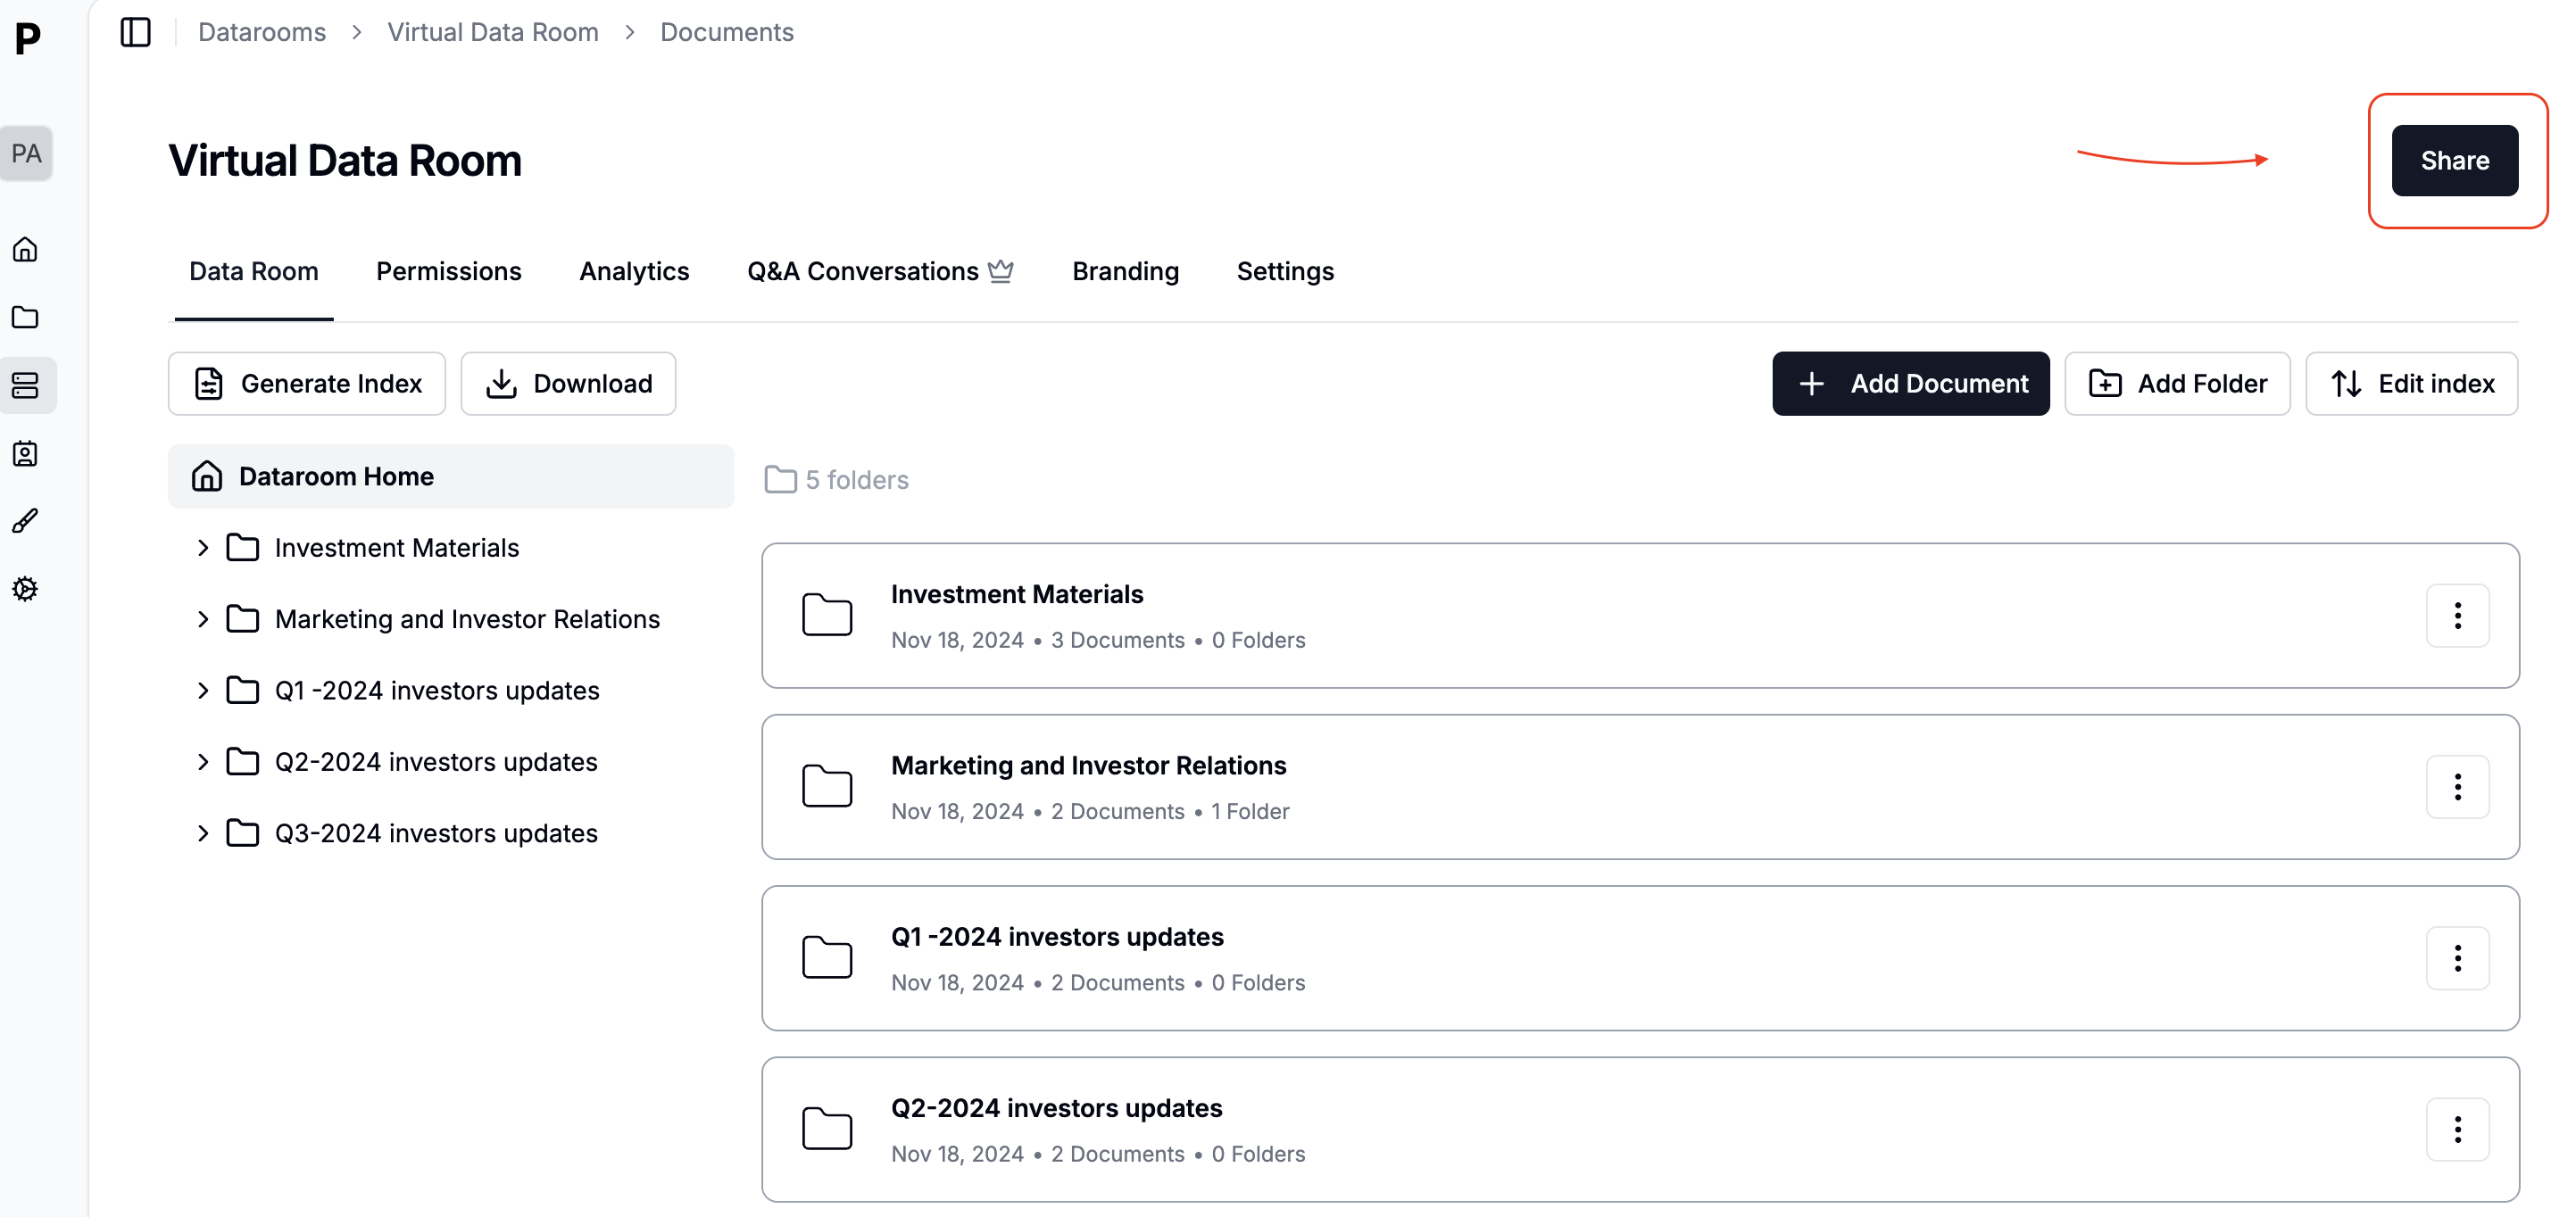Screen dimensions: 2576x1217
Task: Click the Add Document button
Action: pyautogui.click(x=1910, y=383)
